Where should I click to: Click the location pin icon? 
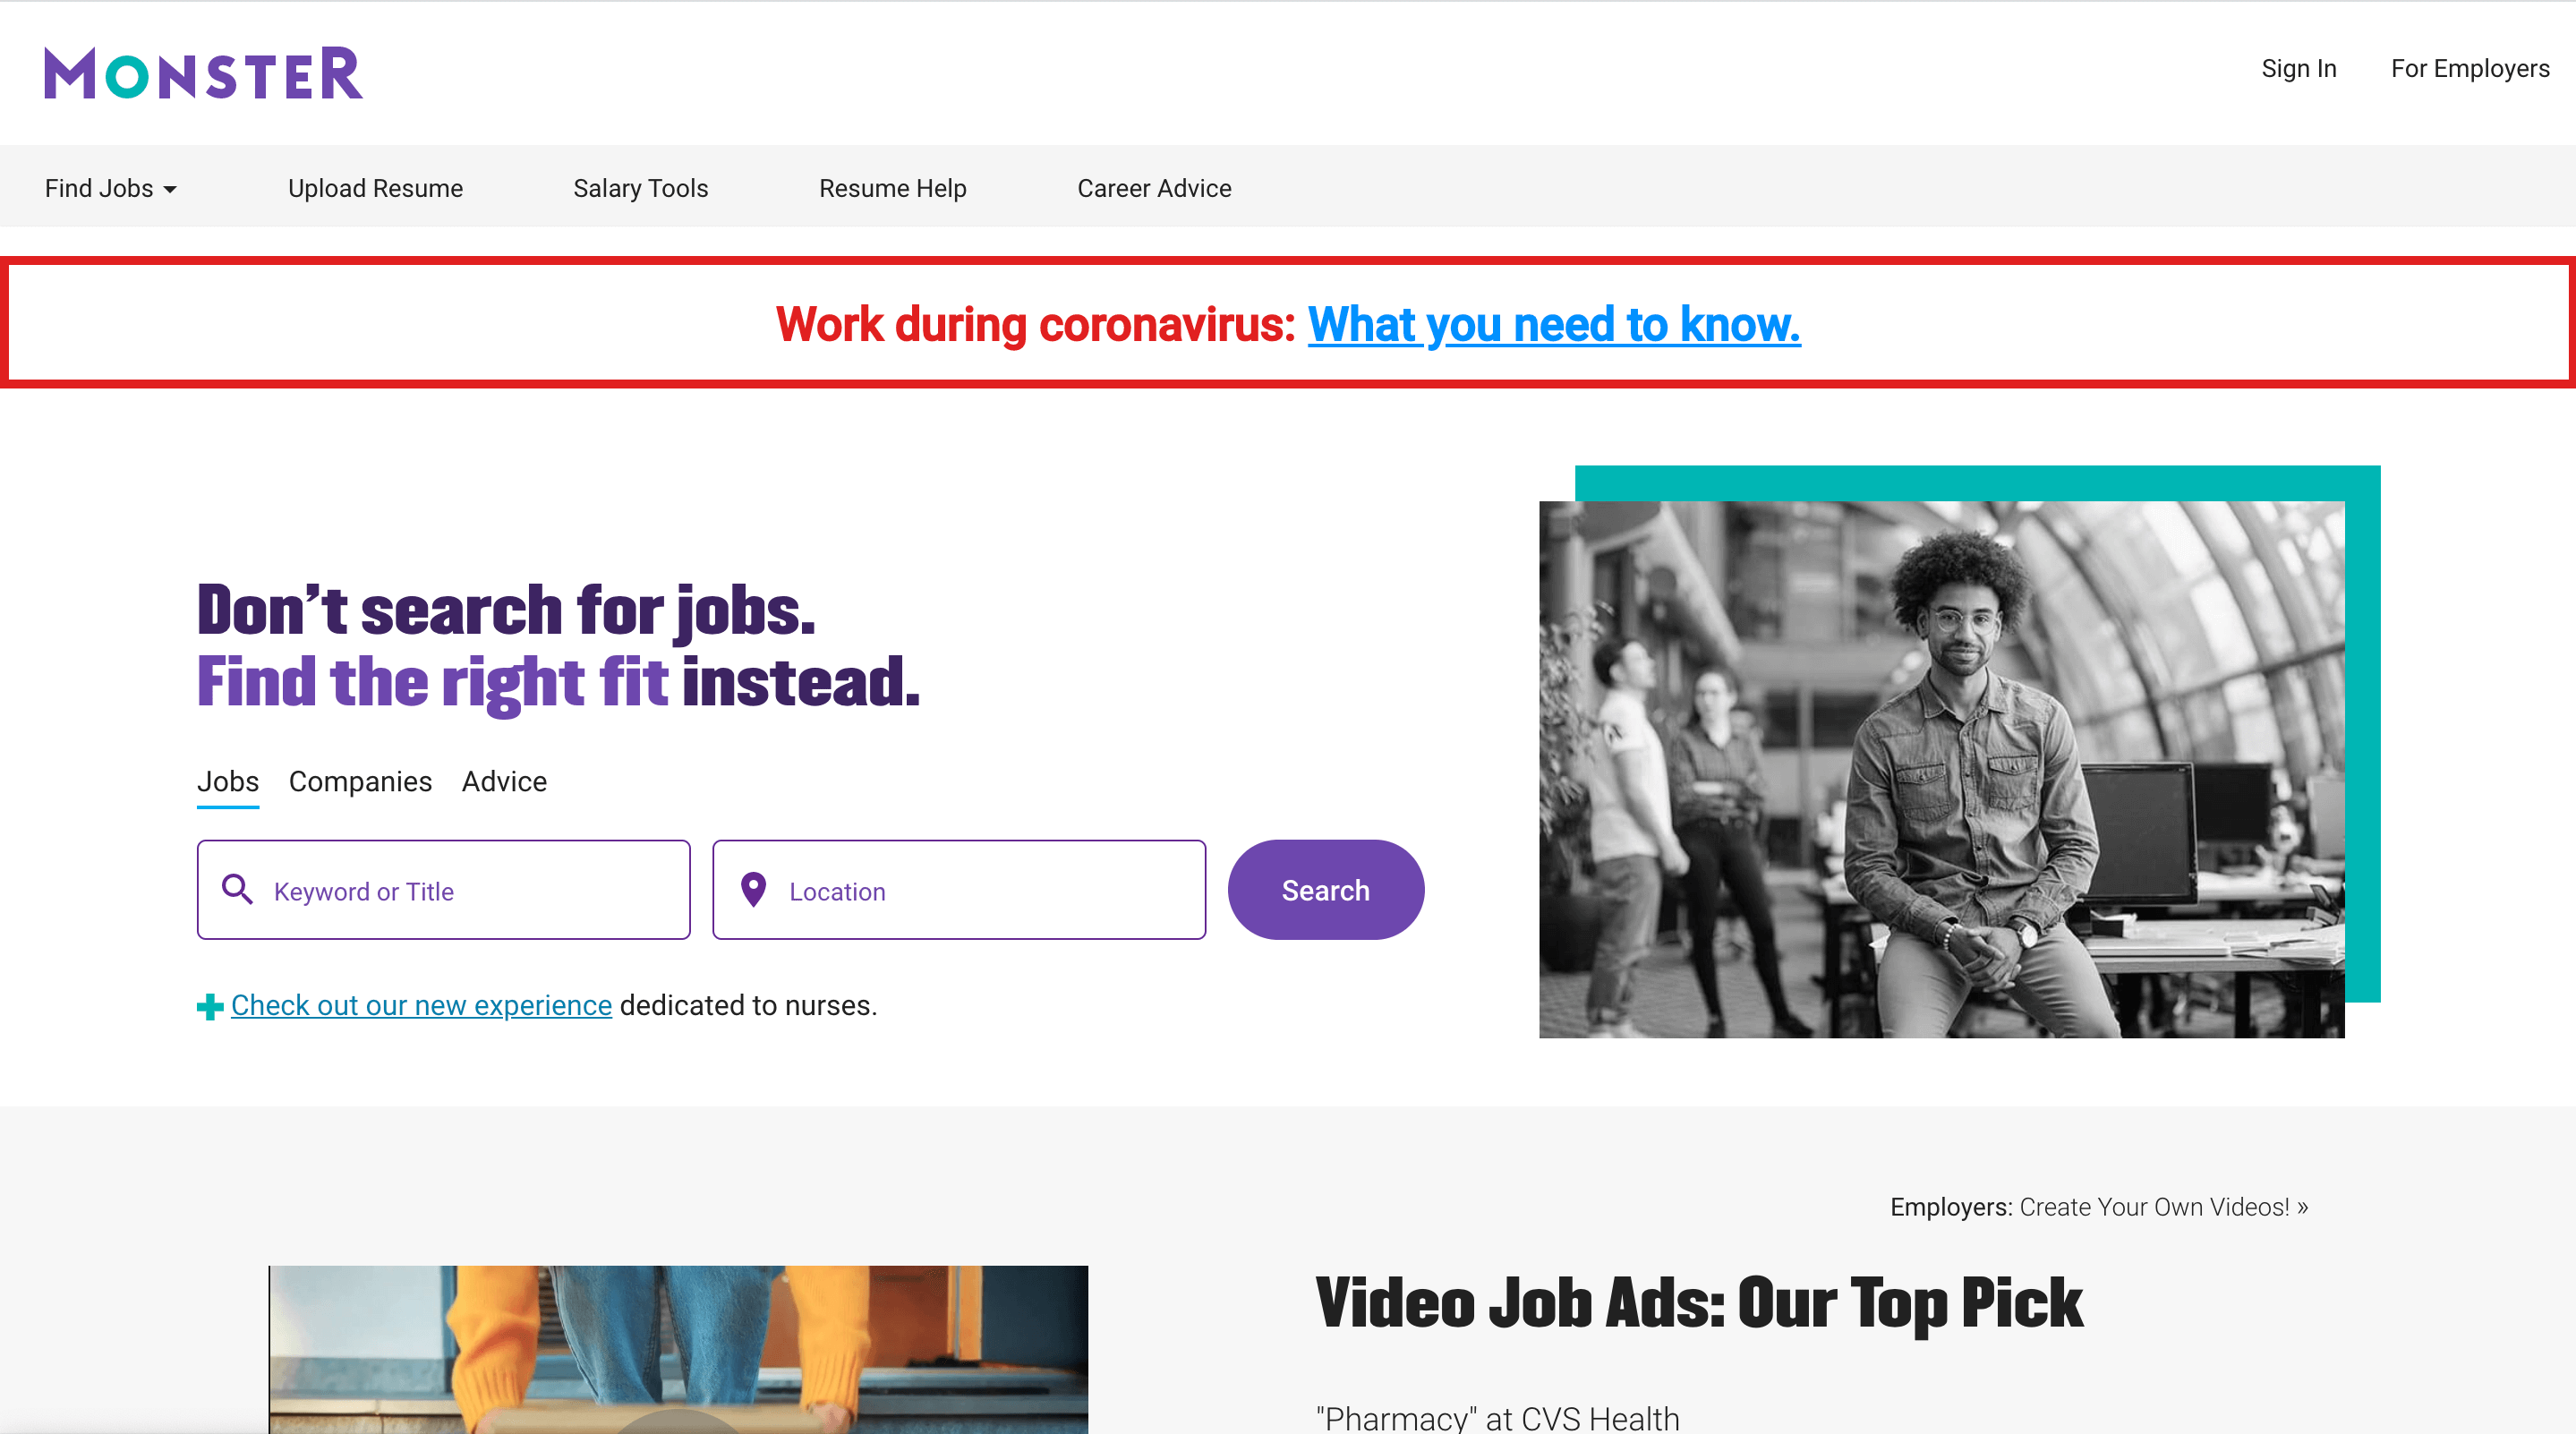point(753,889)
